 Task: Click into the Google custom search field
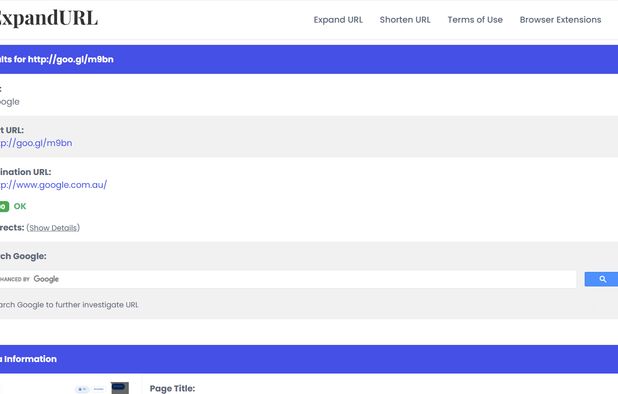[288, 279]
